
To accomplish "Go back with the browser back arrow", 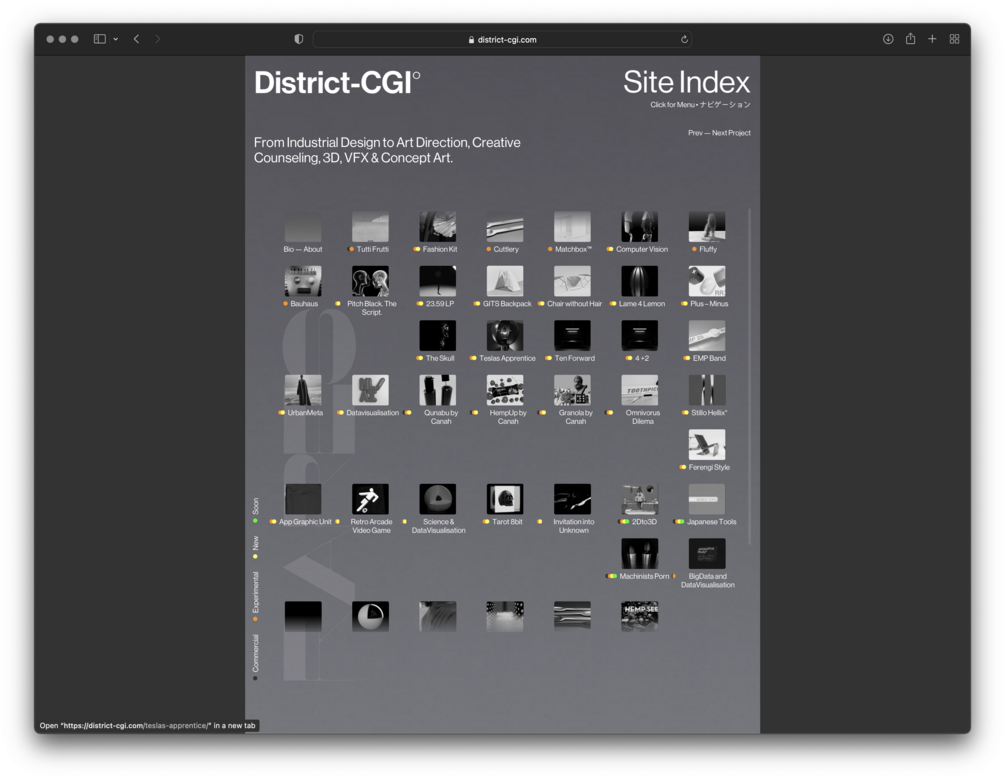I will [x=137, y=39].
